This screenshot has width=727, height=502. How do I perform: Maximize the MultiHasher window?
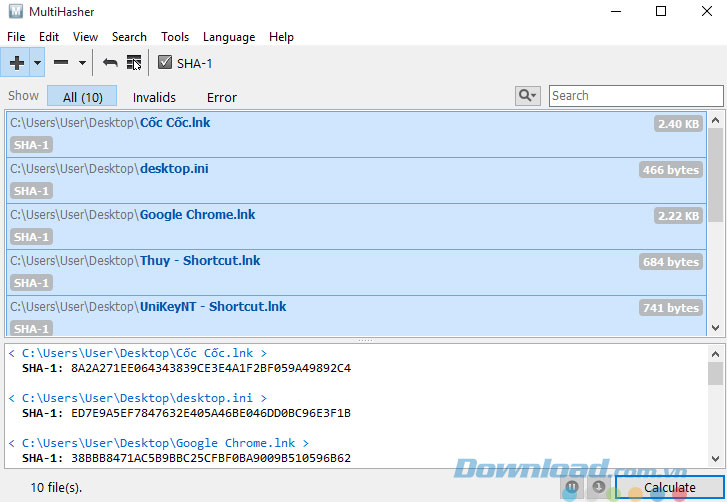click(x=661, y=11)
